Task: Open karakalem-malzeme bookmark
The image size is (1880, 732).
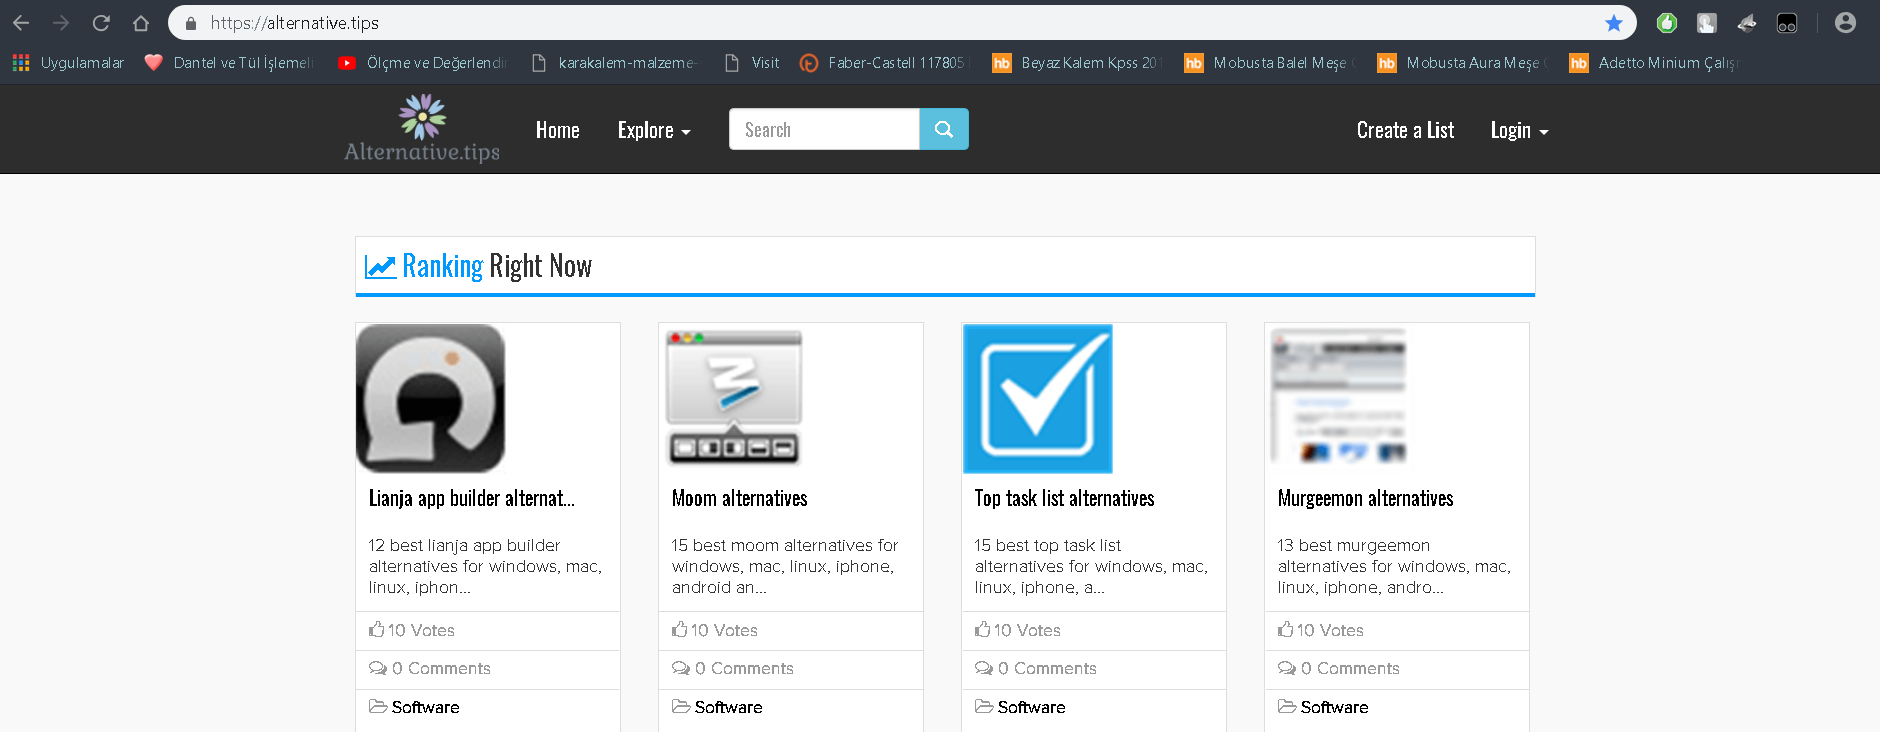Action: coord(614,63)
